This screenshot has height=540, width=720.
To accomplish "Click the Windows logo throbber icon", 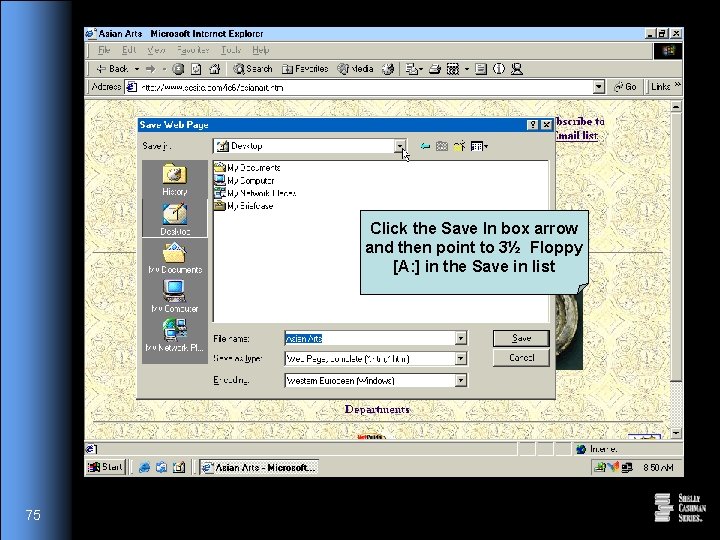I will (x=668, y=51).
